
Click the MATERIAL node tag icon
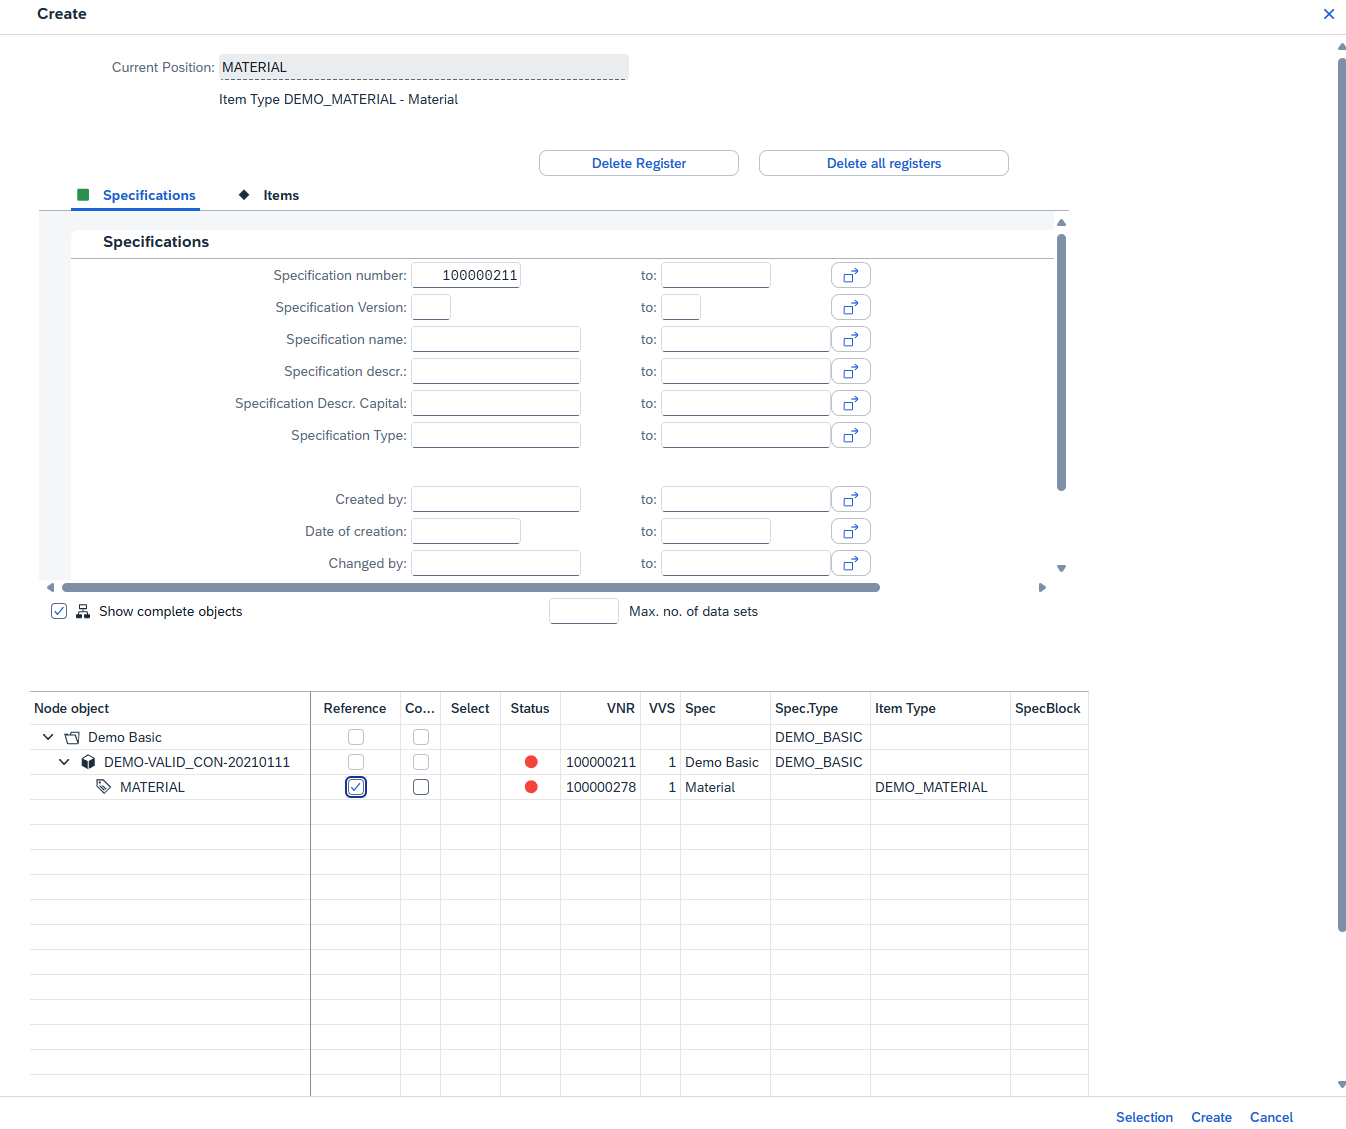pos(103,787)
